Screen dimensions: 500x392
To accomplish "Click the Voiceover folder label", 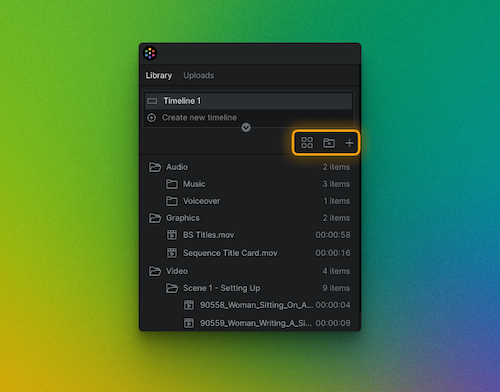I will pyautogui.click(x=201, y=201).
